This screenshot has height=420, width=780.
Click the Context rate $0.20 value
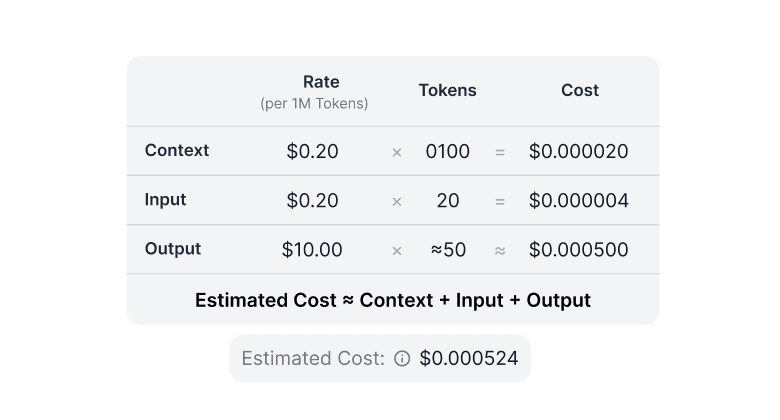pos(312,152)
